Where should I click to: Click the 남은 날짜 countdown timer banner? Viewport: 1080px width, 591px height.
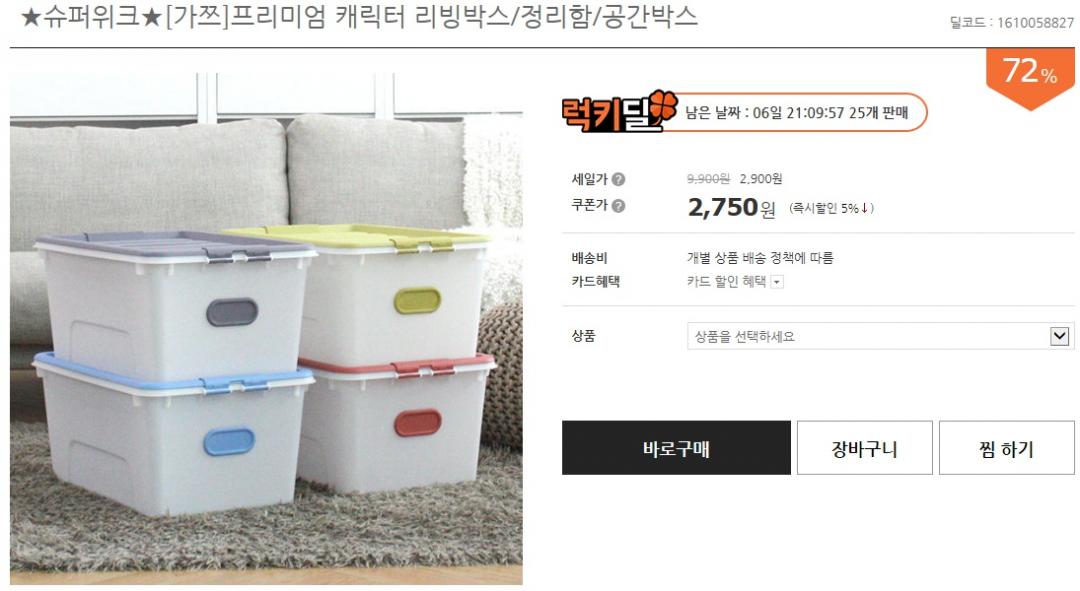797,112
